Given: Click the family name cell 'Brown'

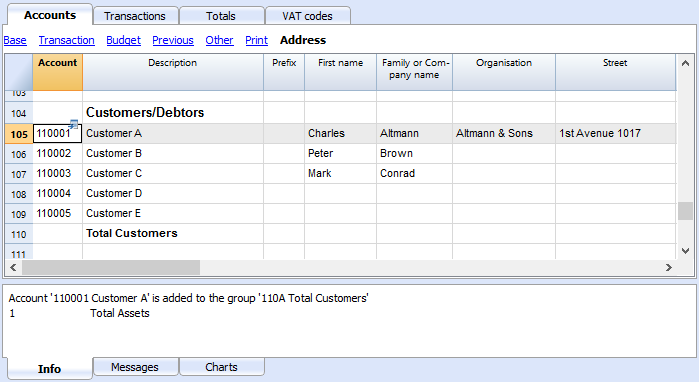Looking at the screenshot, I should pos(415,153).
